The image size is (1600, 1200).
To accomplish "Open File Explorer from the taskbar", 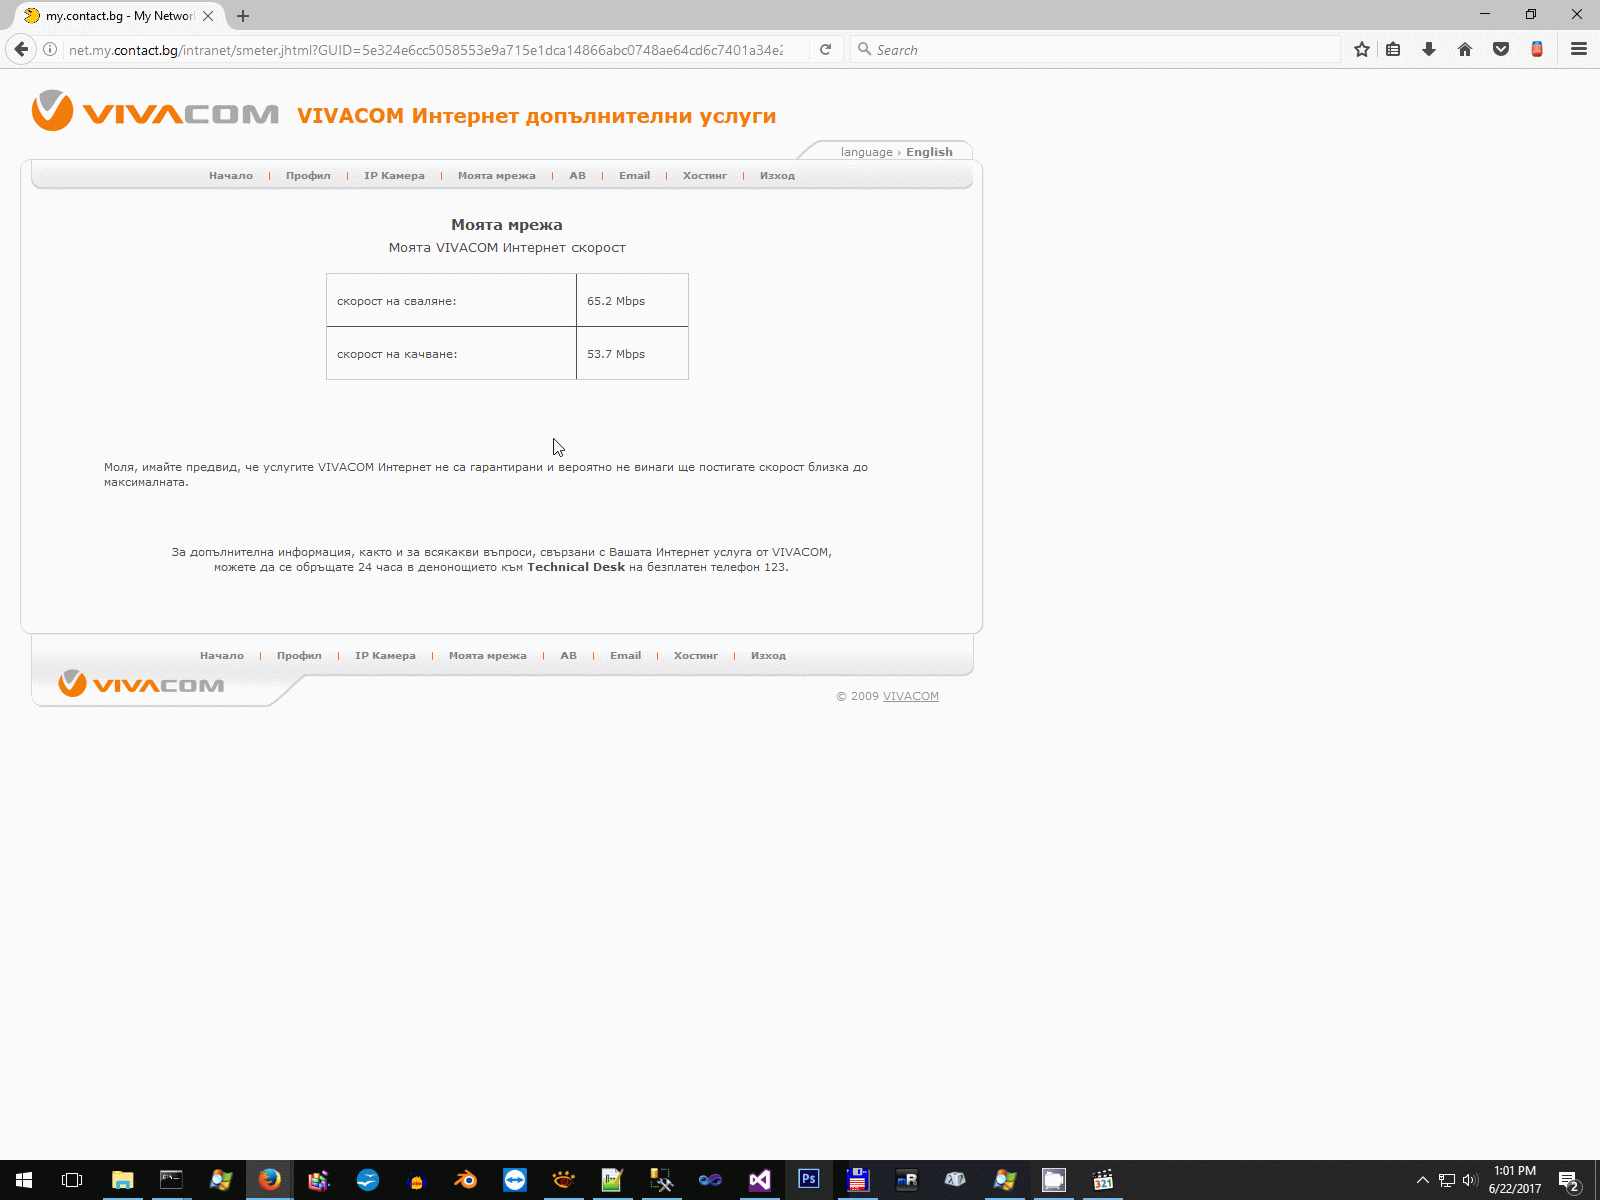I will tap(122, 1180).
